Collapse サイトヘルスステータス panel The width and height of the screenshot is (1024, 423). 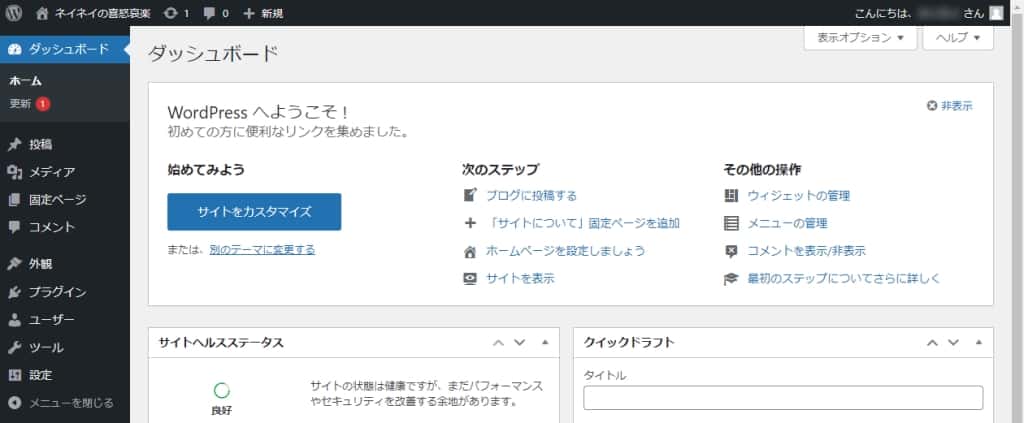(545, 343)
